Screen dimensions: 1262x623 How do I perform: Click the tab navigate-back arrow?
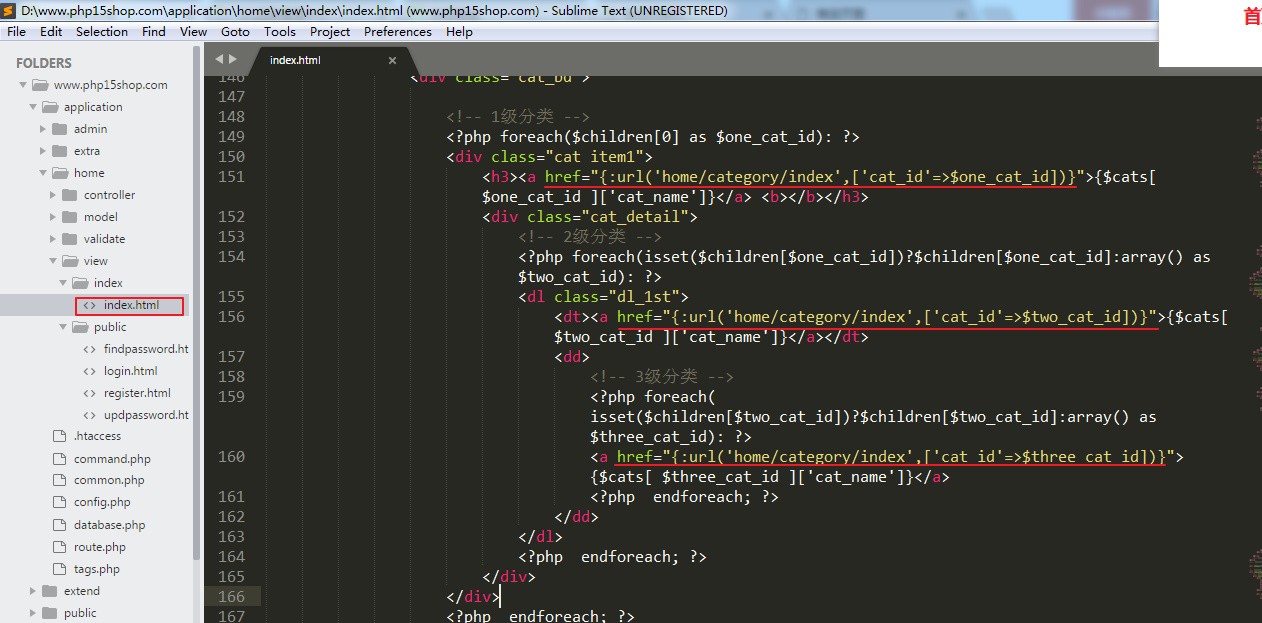coord(219,60)
